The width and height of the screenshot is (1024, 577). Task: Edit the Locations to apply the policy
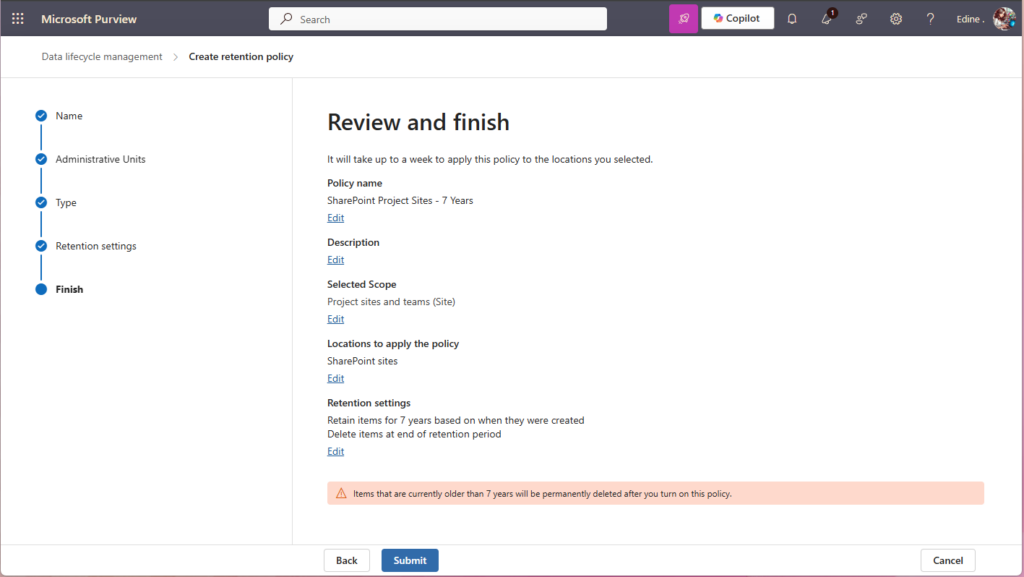pos(336,379)
